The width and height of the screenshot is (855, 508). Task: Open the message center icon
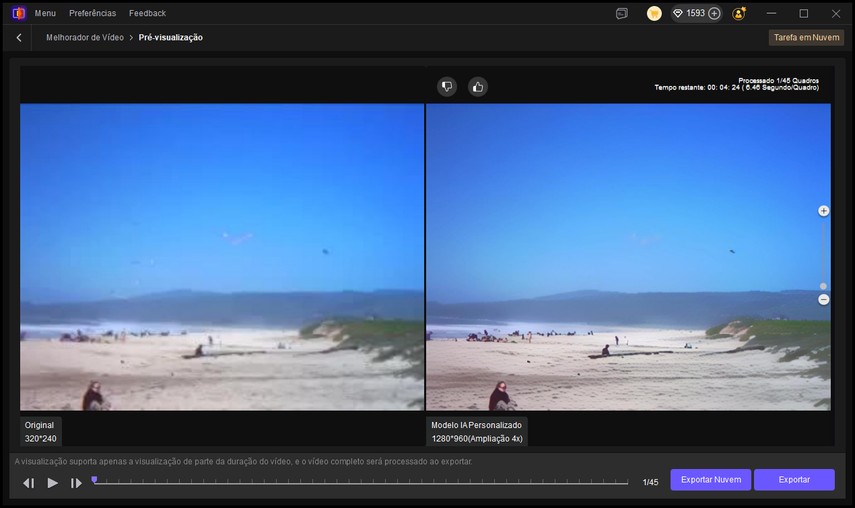pos(622,14)
